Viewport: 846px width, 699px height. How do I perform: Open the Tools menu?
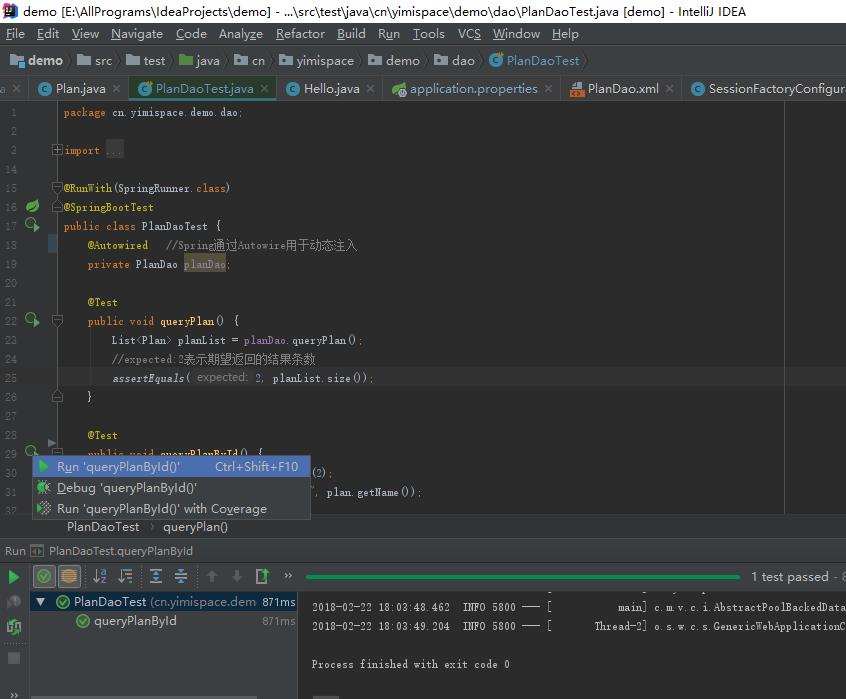point(429,34)
